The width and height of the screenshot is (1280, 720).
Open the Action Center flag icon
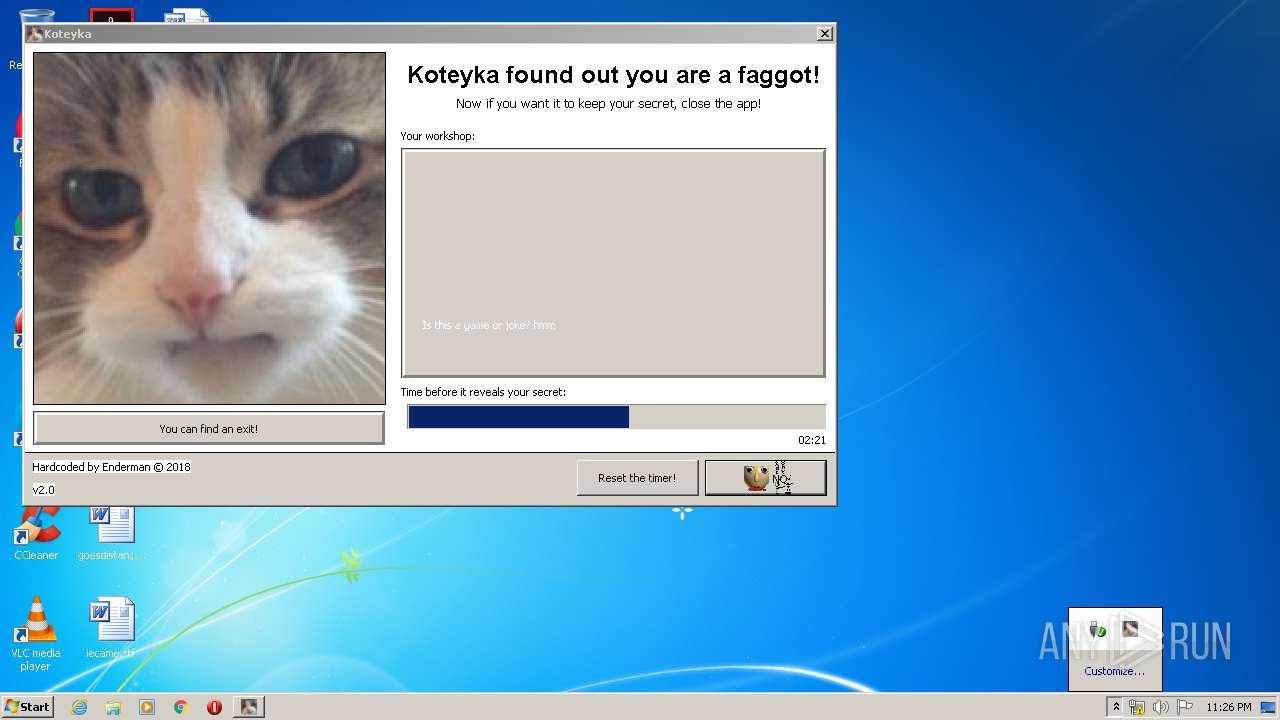(1183, 707)
